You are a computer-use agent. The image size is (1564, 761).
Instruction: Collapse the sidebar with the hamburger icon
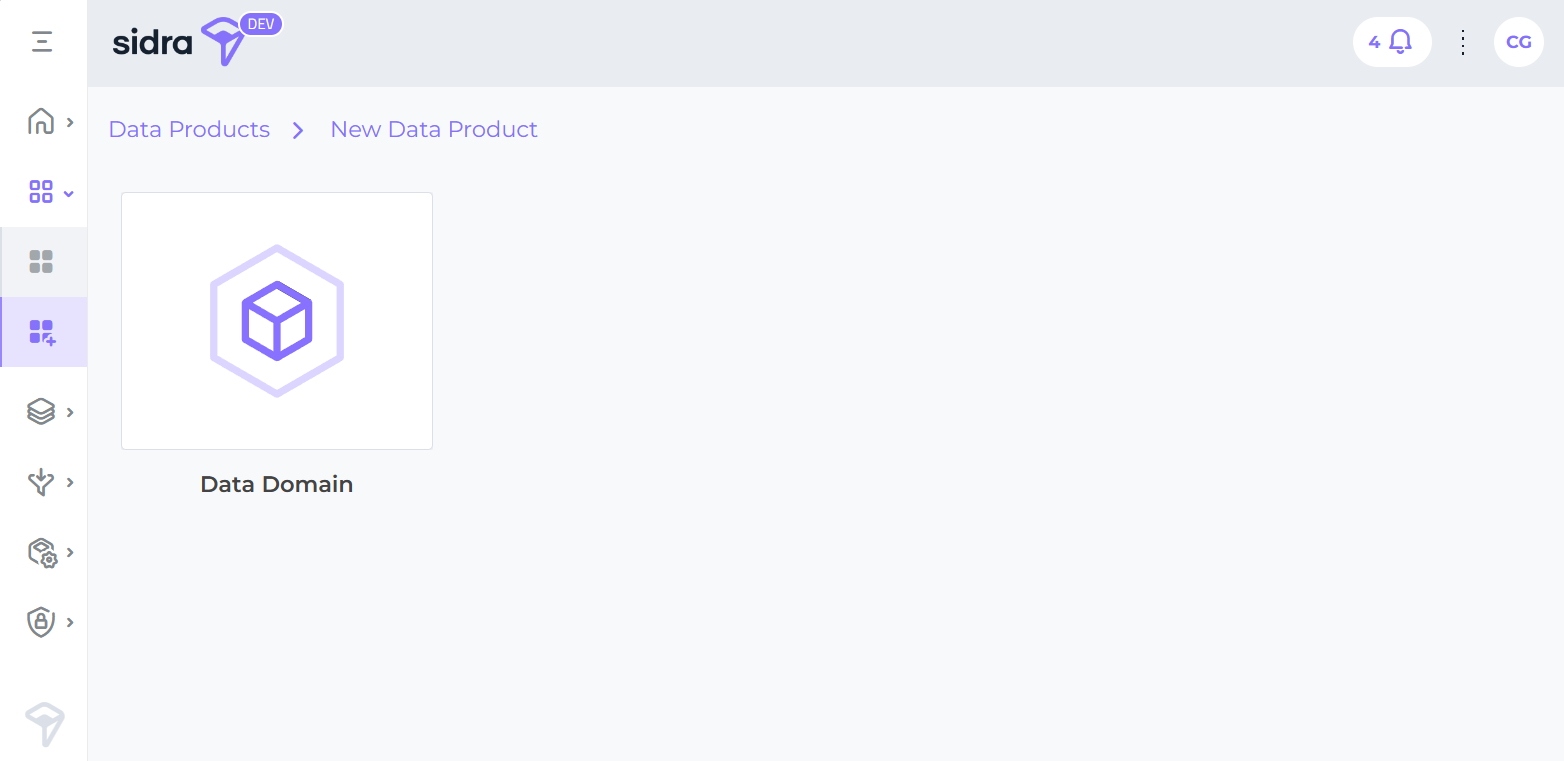[x=42, y=42]
